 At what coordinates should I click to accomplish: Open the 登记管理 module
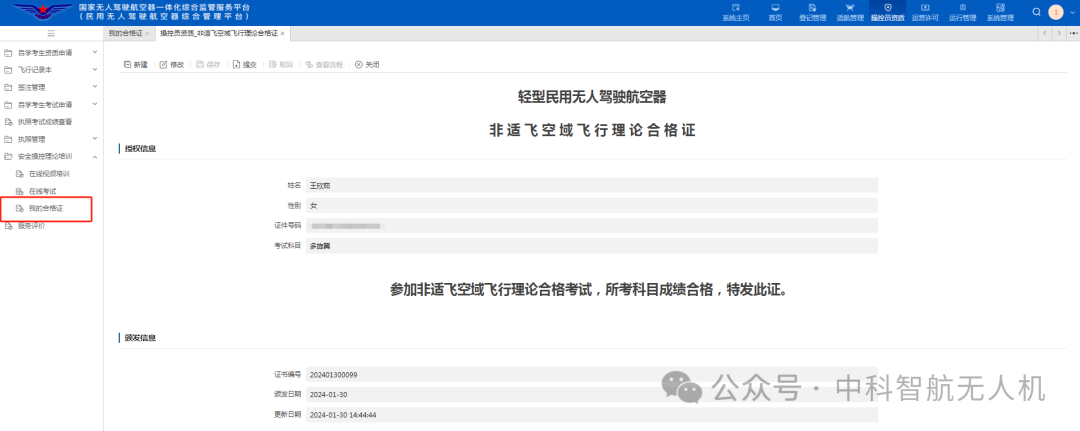point(813,12)
